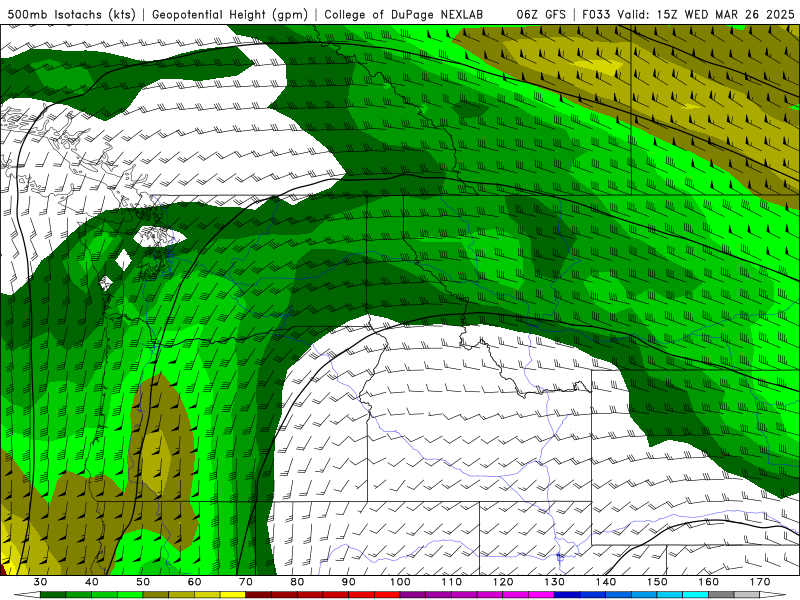Click the dark blue swatch starting at 130

567,595
